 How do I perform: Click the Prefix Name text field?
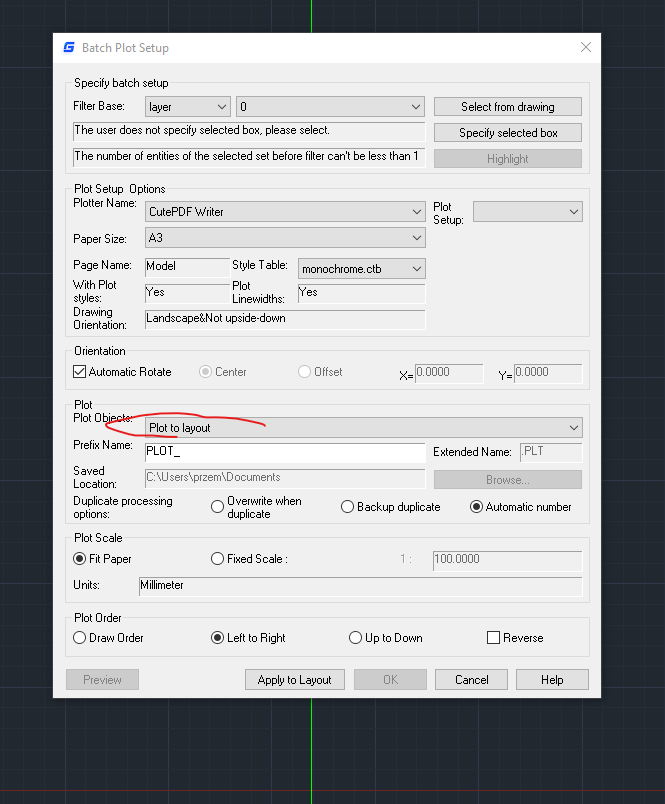[x=285, y=453]
